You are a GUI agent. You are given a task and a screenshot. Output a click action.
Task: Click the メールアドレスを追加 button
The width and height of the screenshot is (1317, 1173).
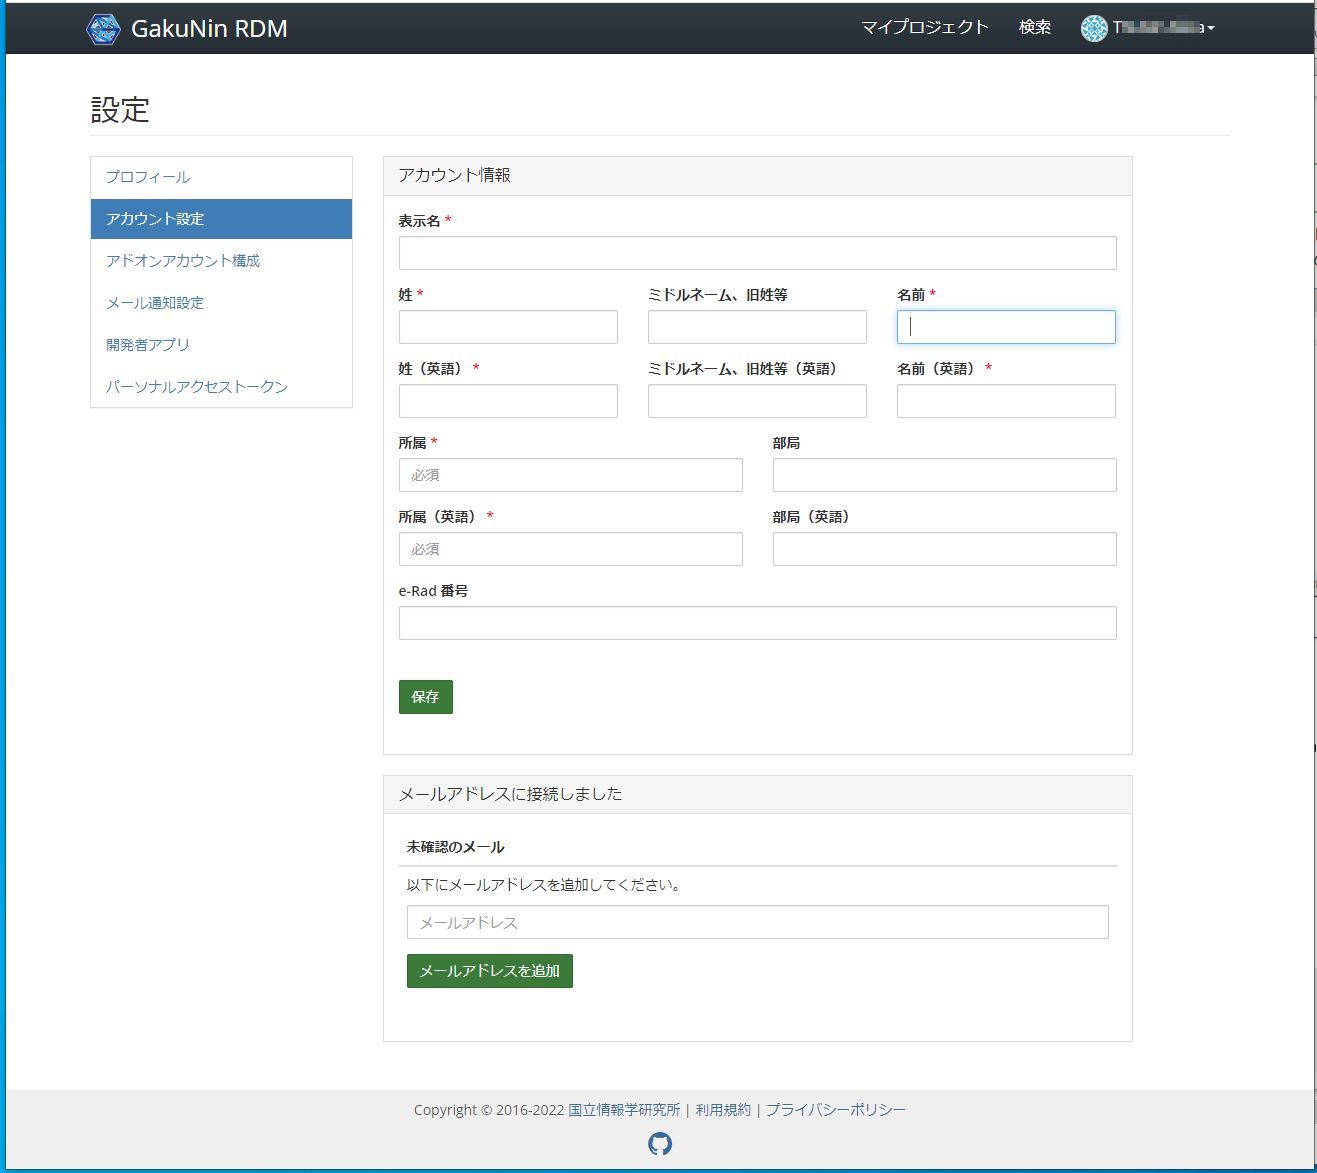(x=489, y=971)
